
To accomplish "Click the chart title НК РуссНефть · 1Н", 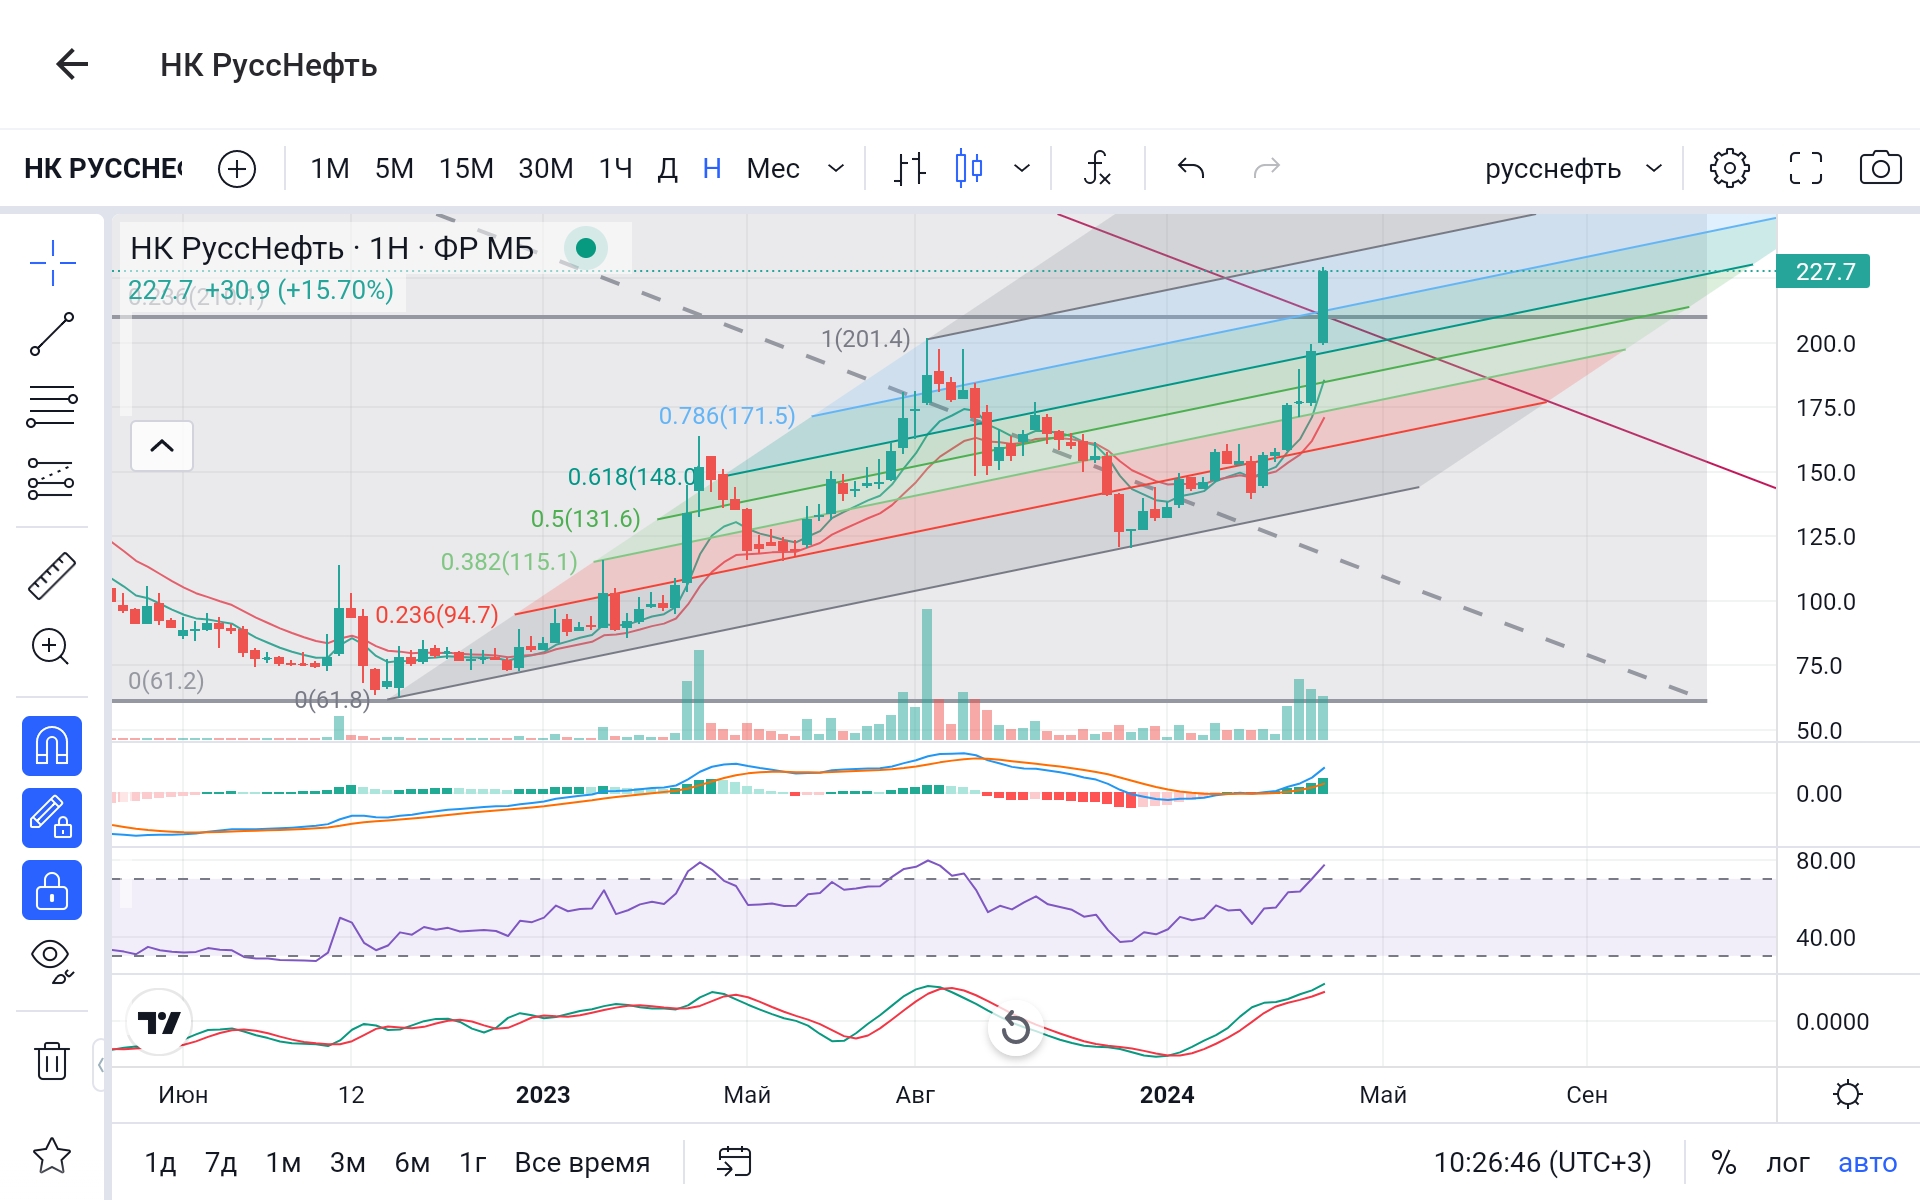I will [332, 248].
